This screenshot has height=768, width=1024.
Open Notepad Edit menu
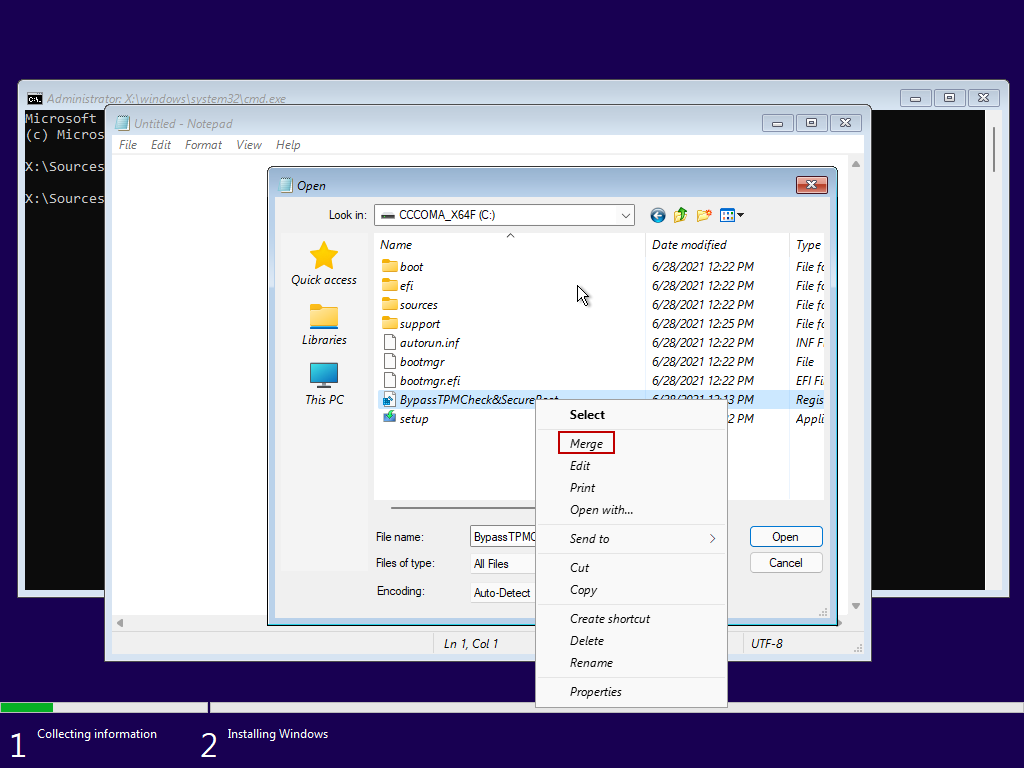pyautogui.click(x=161, y=145)
